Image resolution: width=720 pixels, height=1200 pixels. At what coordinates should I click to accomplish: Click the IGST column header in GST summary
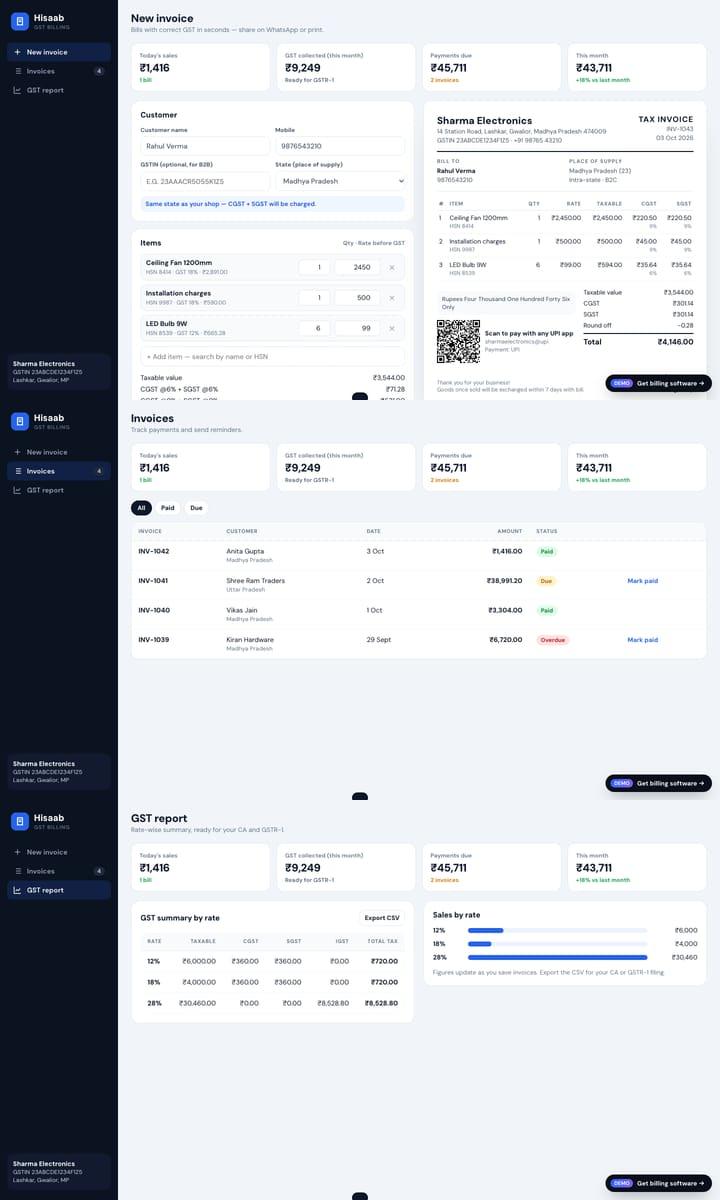coord(342,941)
